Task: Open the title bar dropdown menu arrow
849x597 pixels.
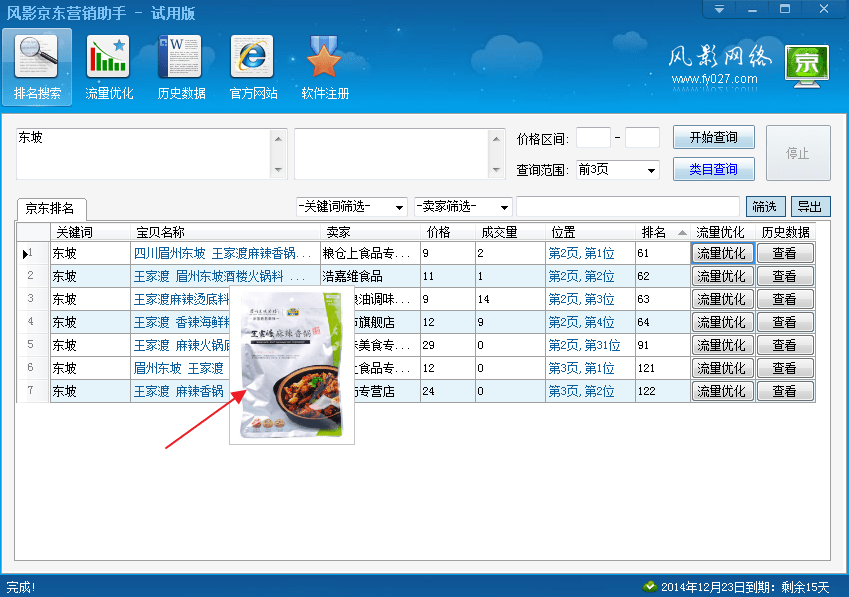Action: [x=719, y=9]
